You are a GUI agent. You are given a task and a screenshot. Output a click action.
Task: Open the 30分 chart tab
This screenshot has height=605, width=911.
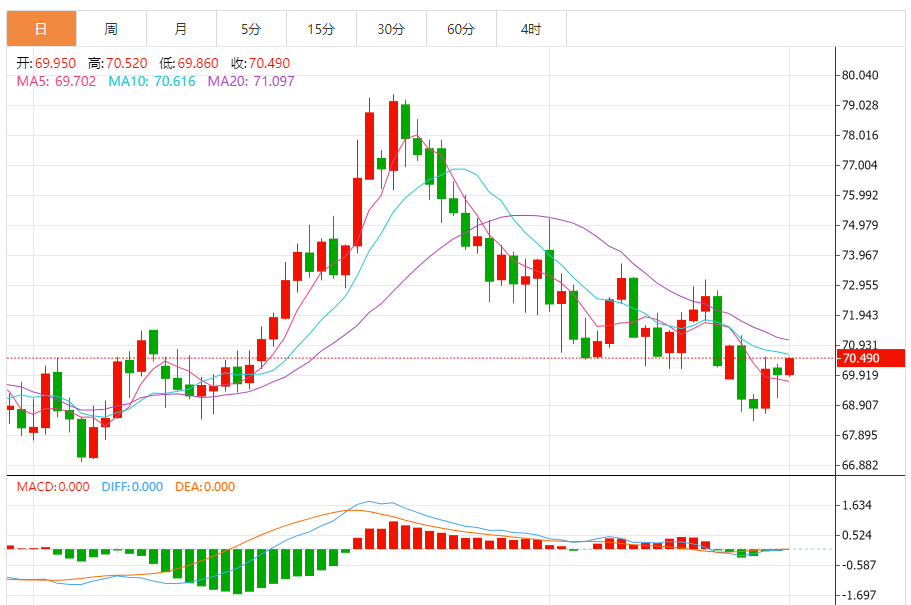point(391,28)
